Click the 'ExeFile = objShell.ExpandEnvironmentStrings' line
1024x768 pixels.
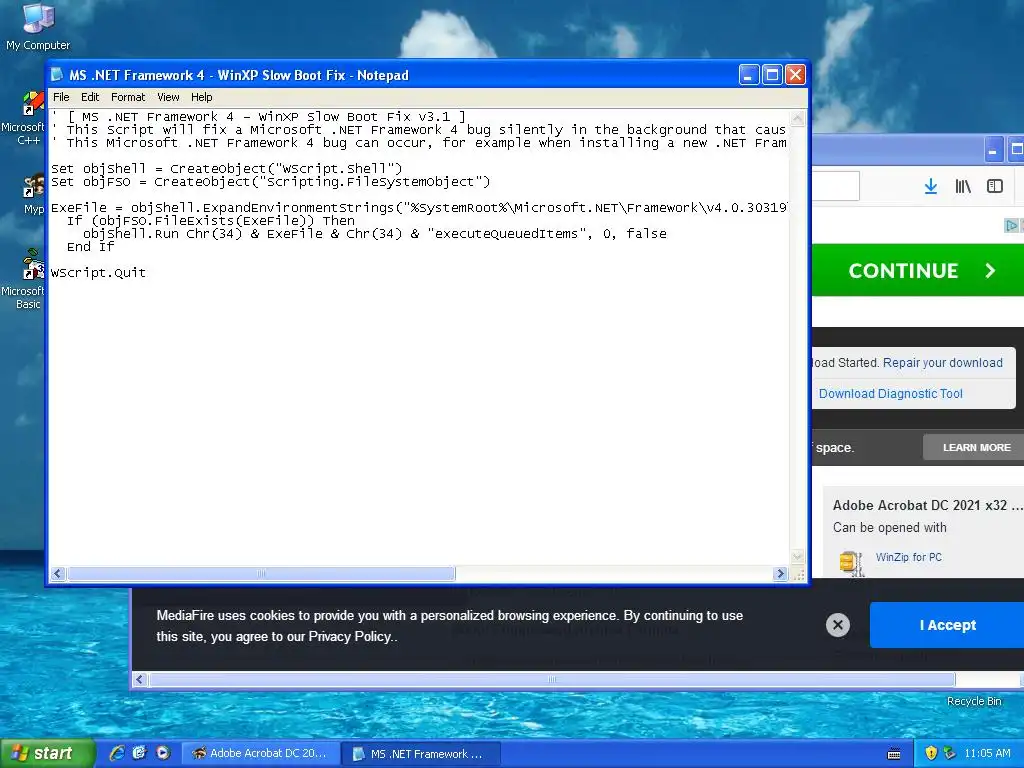click(x=419, y=208)
